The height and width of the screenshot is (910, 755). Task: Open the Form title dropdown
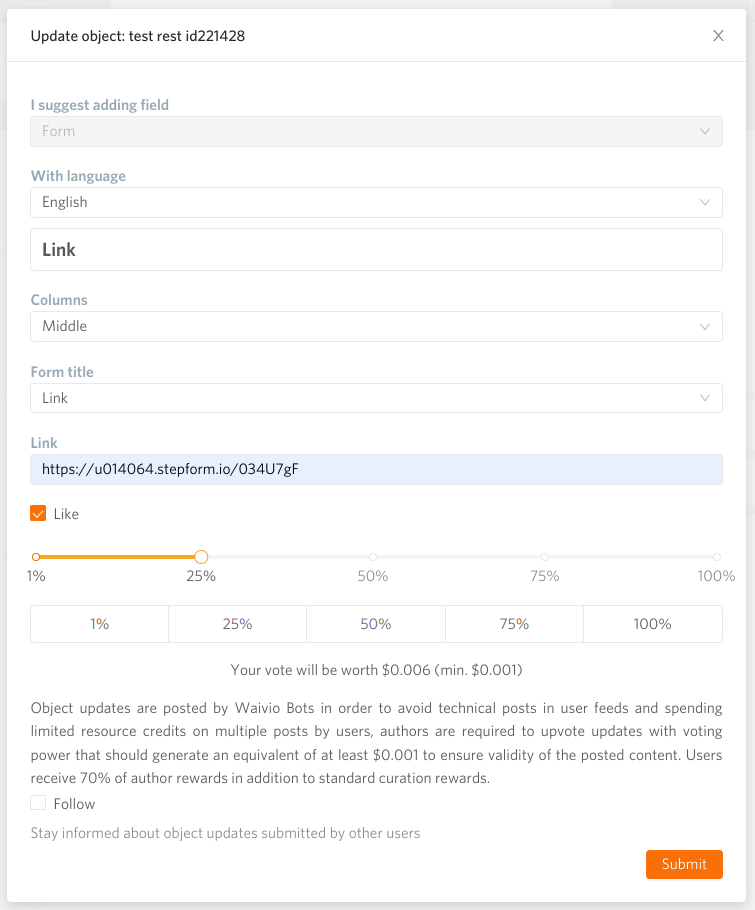[x=376, y=398]
